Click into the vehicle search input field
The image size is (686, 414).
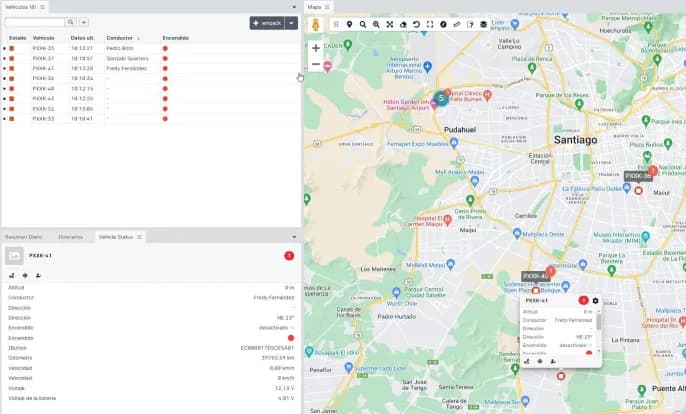[x=35, y=22]
